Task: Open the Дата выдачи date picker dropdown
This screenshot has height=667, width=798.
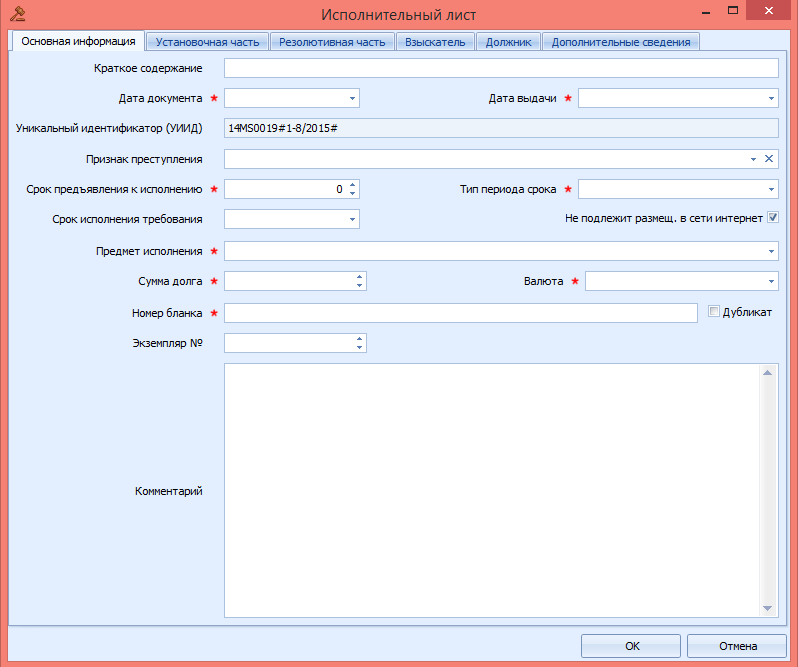Action: [x=771, y=98]
